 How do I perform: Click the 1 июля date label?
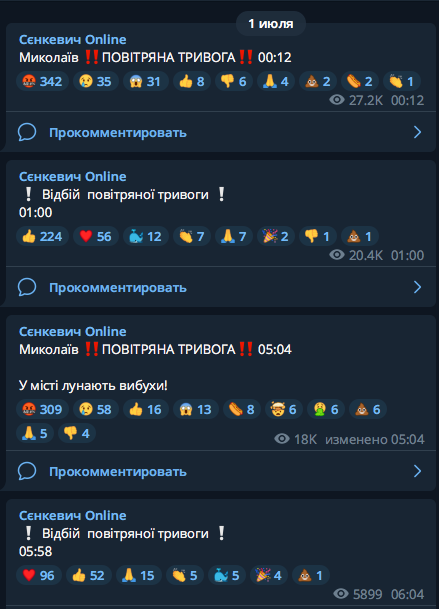(271, 24)
